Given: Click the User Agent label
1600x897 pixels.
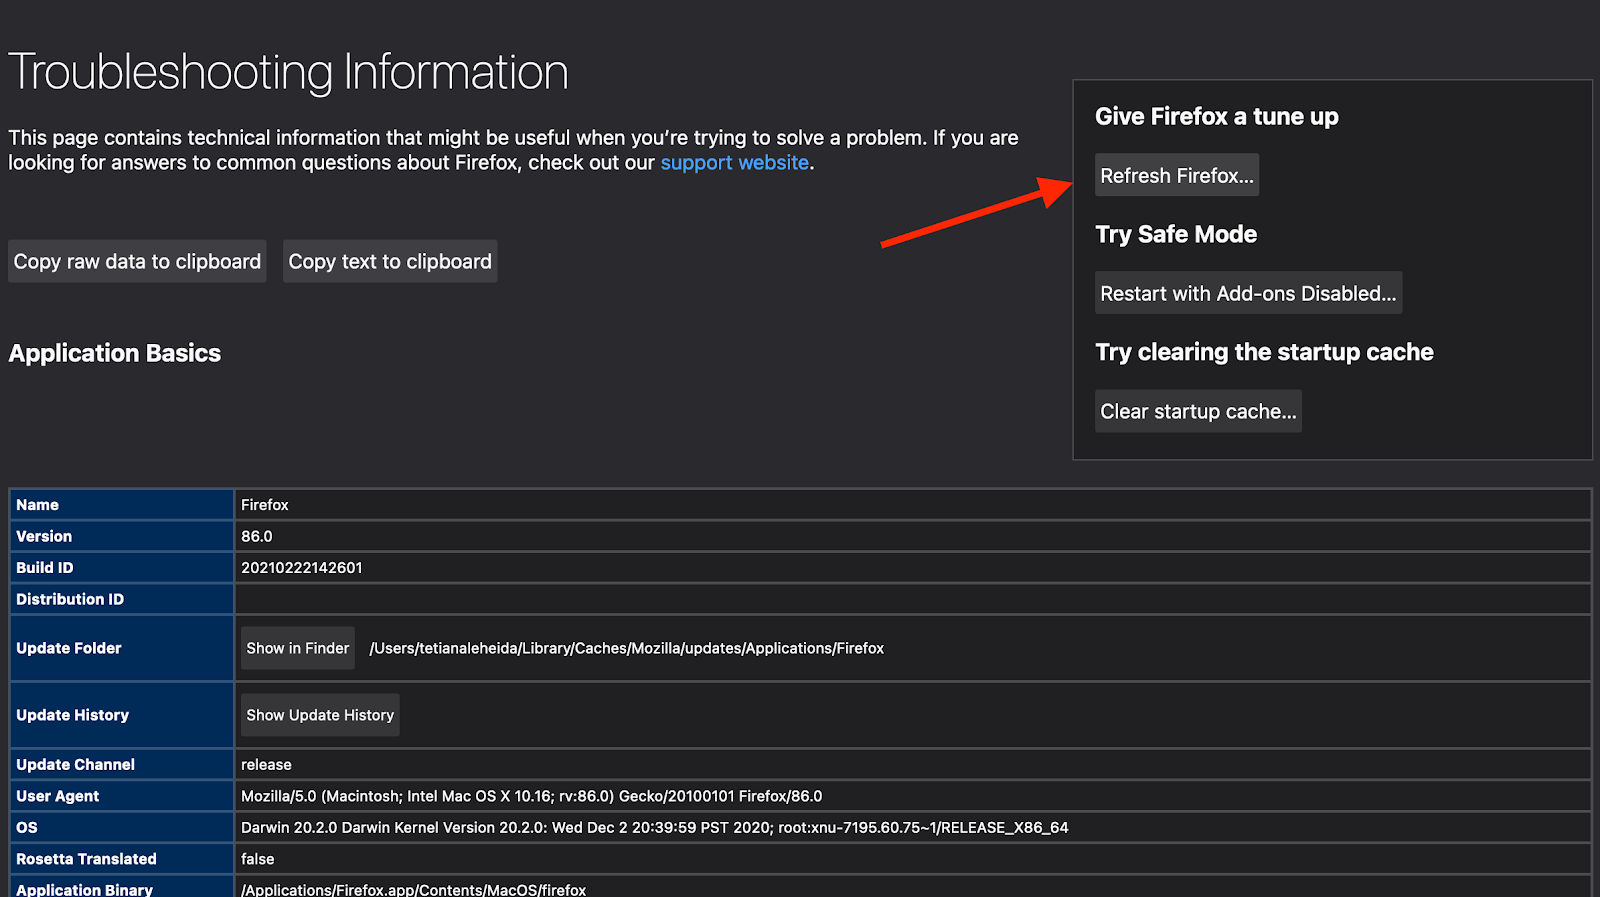Looking at the screenshot, I should tap(58, 796).
